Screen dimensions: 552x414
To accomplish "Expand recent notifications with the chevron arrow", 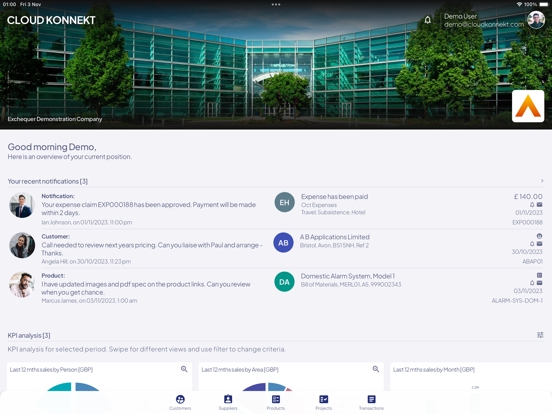I will pos(542,181).
